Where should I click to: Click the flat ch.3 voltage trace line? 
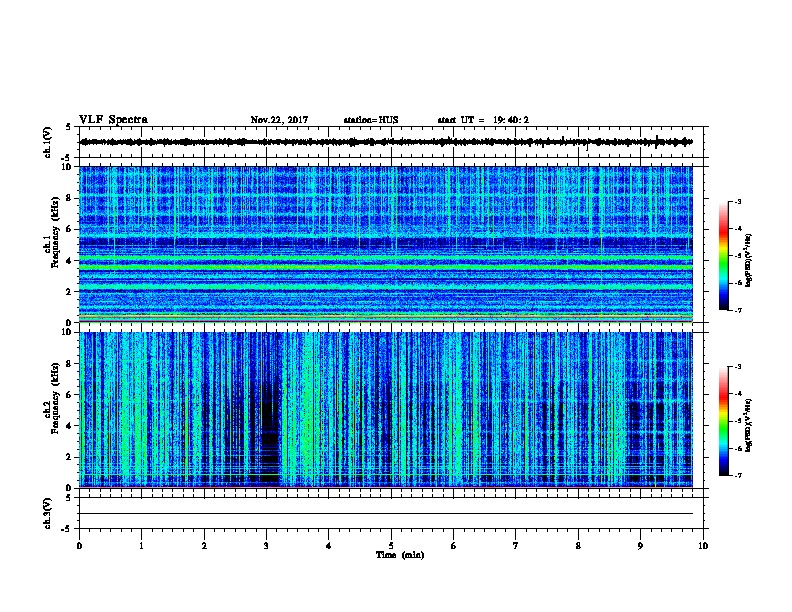(x=386, y=514)
